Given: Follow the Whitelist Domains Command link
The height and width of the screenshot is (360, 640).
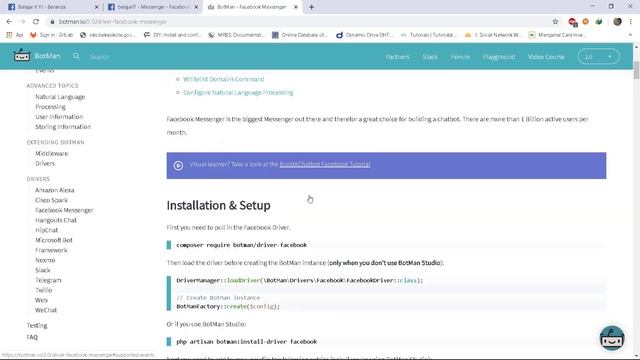Looking at the screenshot, I should (x=223, y=79).
